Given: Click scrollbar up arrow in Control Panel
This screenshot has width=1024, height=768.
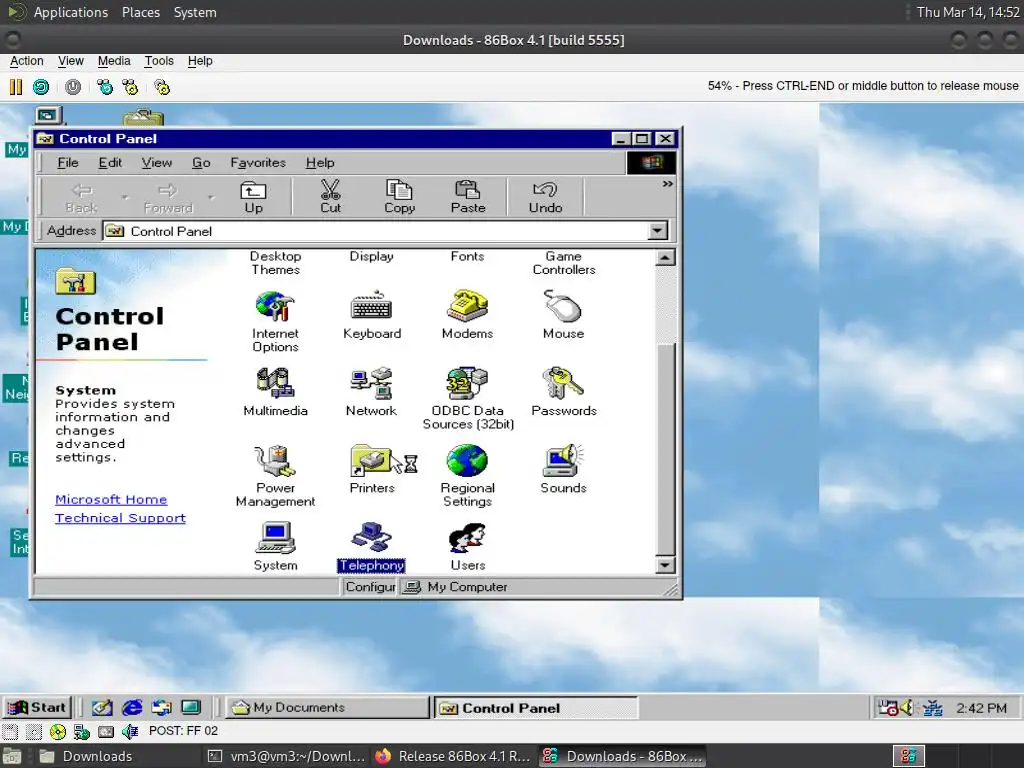Looking at the screenshot, I should tap(665, 257).
